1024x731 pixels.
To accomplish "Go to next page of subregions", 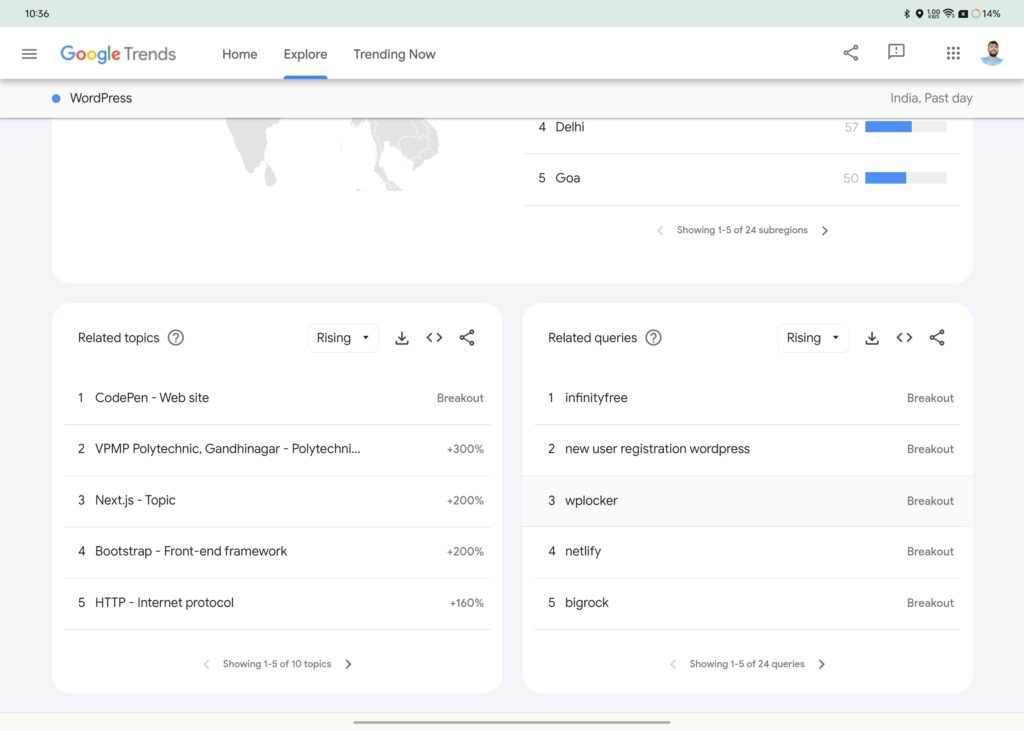I will click(825, 230).
